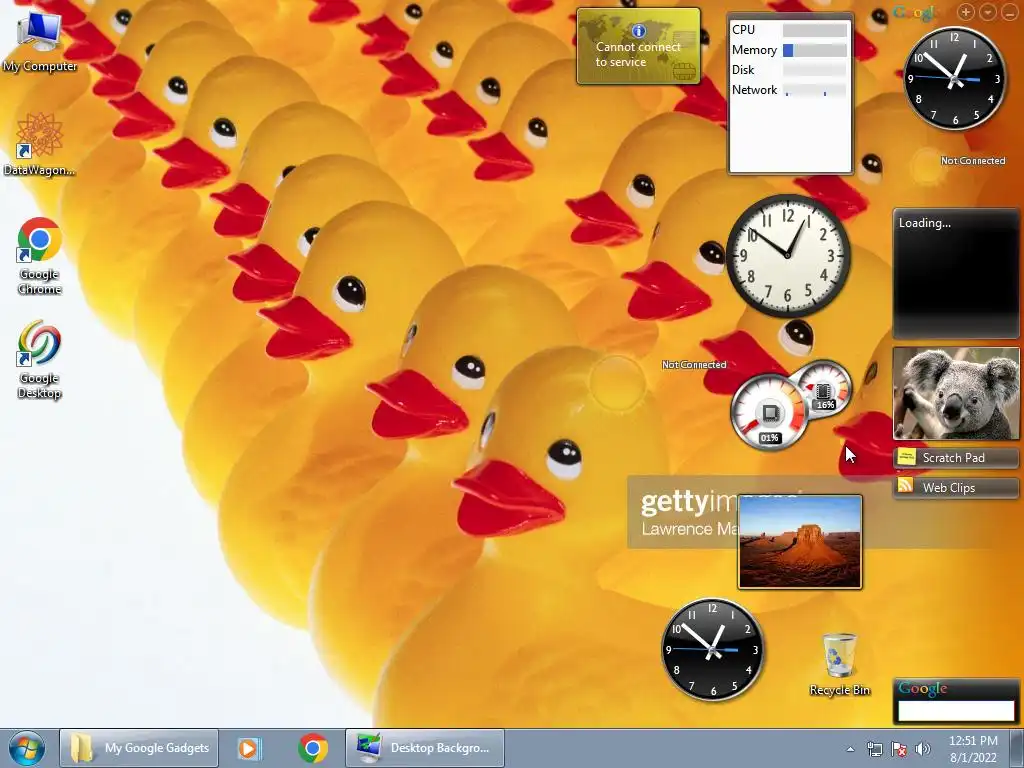
Task: Click the koala photo gadget
Action: tap(956, 393)
